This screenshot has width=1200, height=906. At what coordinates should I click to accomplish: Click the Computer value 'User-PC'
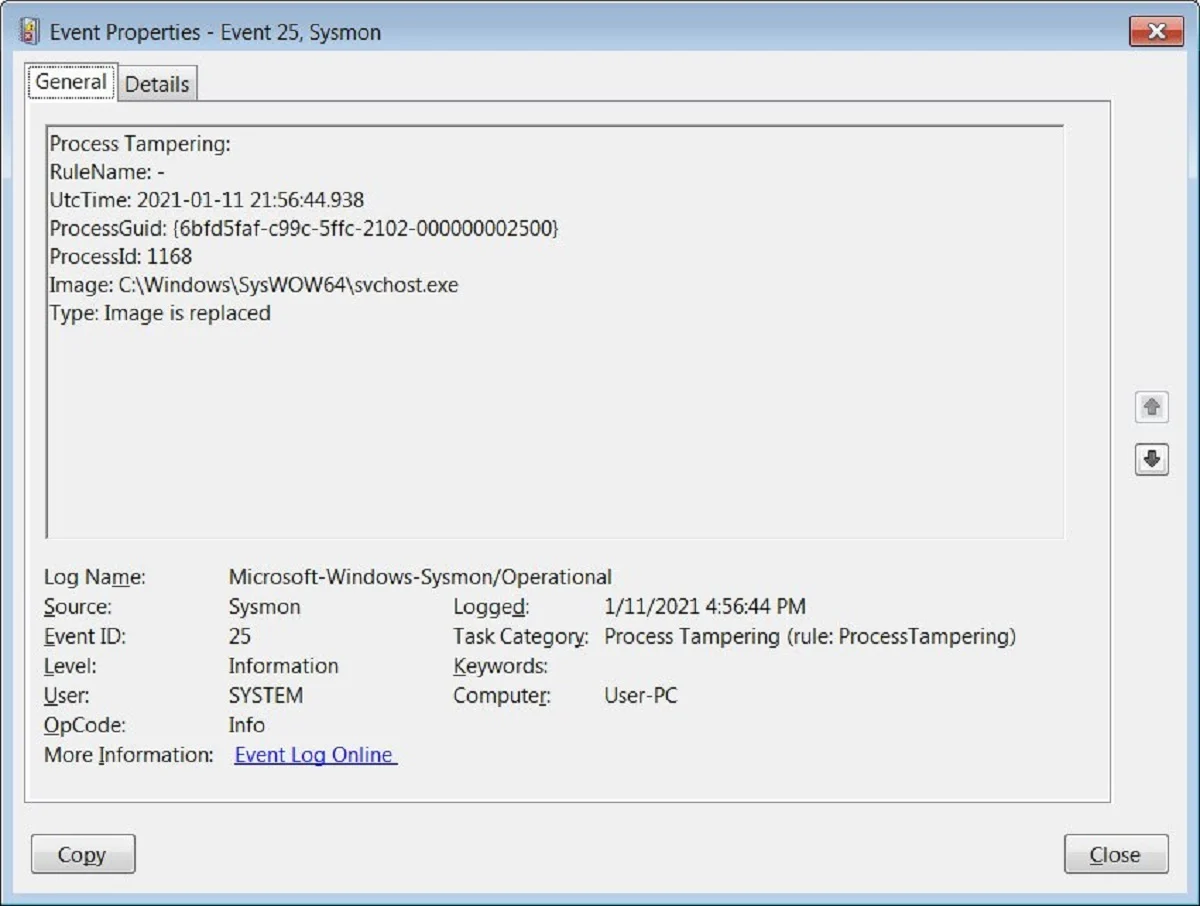(641, 695)
